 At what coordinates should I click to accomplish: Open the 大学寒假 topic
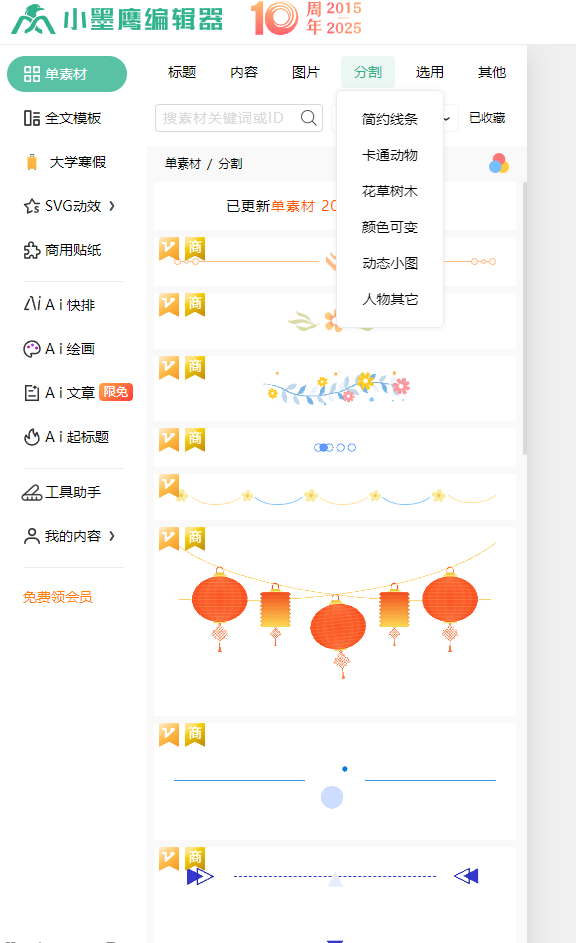[66, 162]
